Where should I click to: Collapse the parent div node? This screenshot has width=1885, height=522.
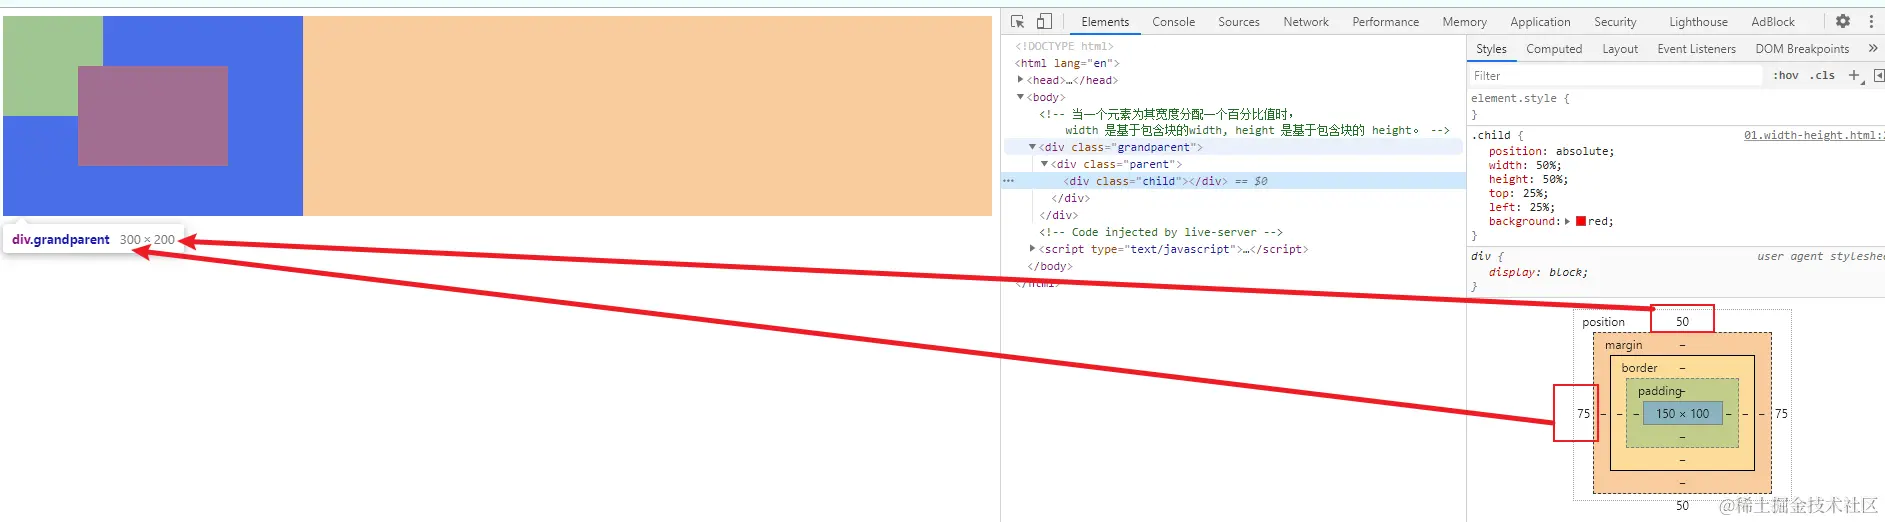tap(1045, 164)
